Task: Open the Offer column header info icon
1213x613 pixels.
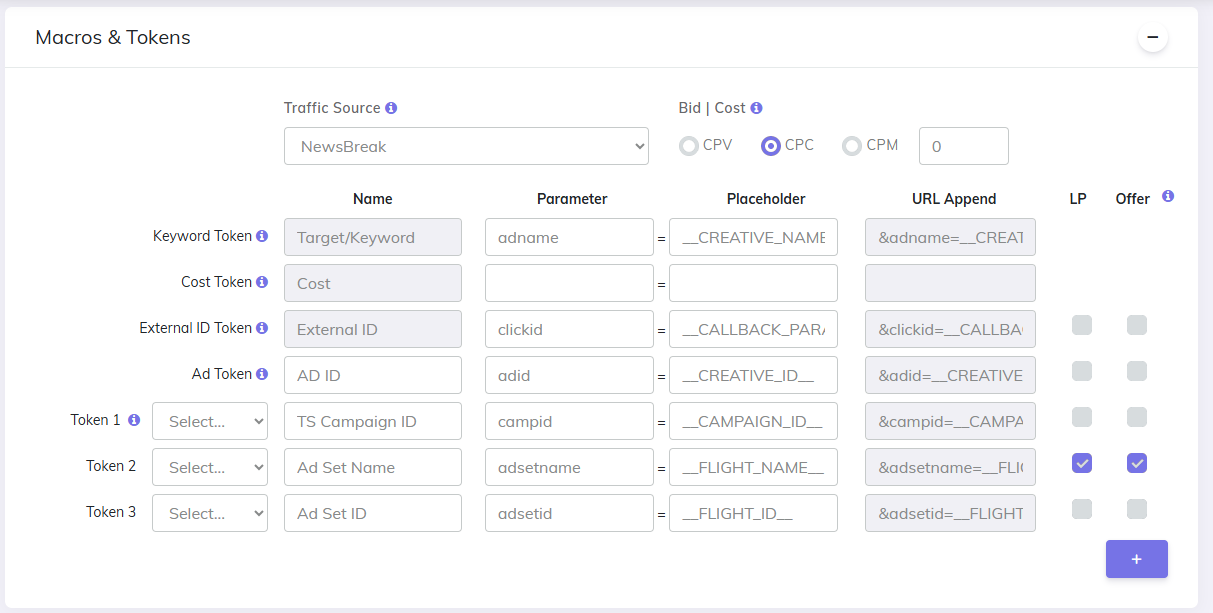Action: pos(1168,197)
